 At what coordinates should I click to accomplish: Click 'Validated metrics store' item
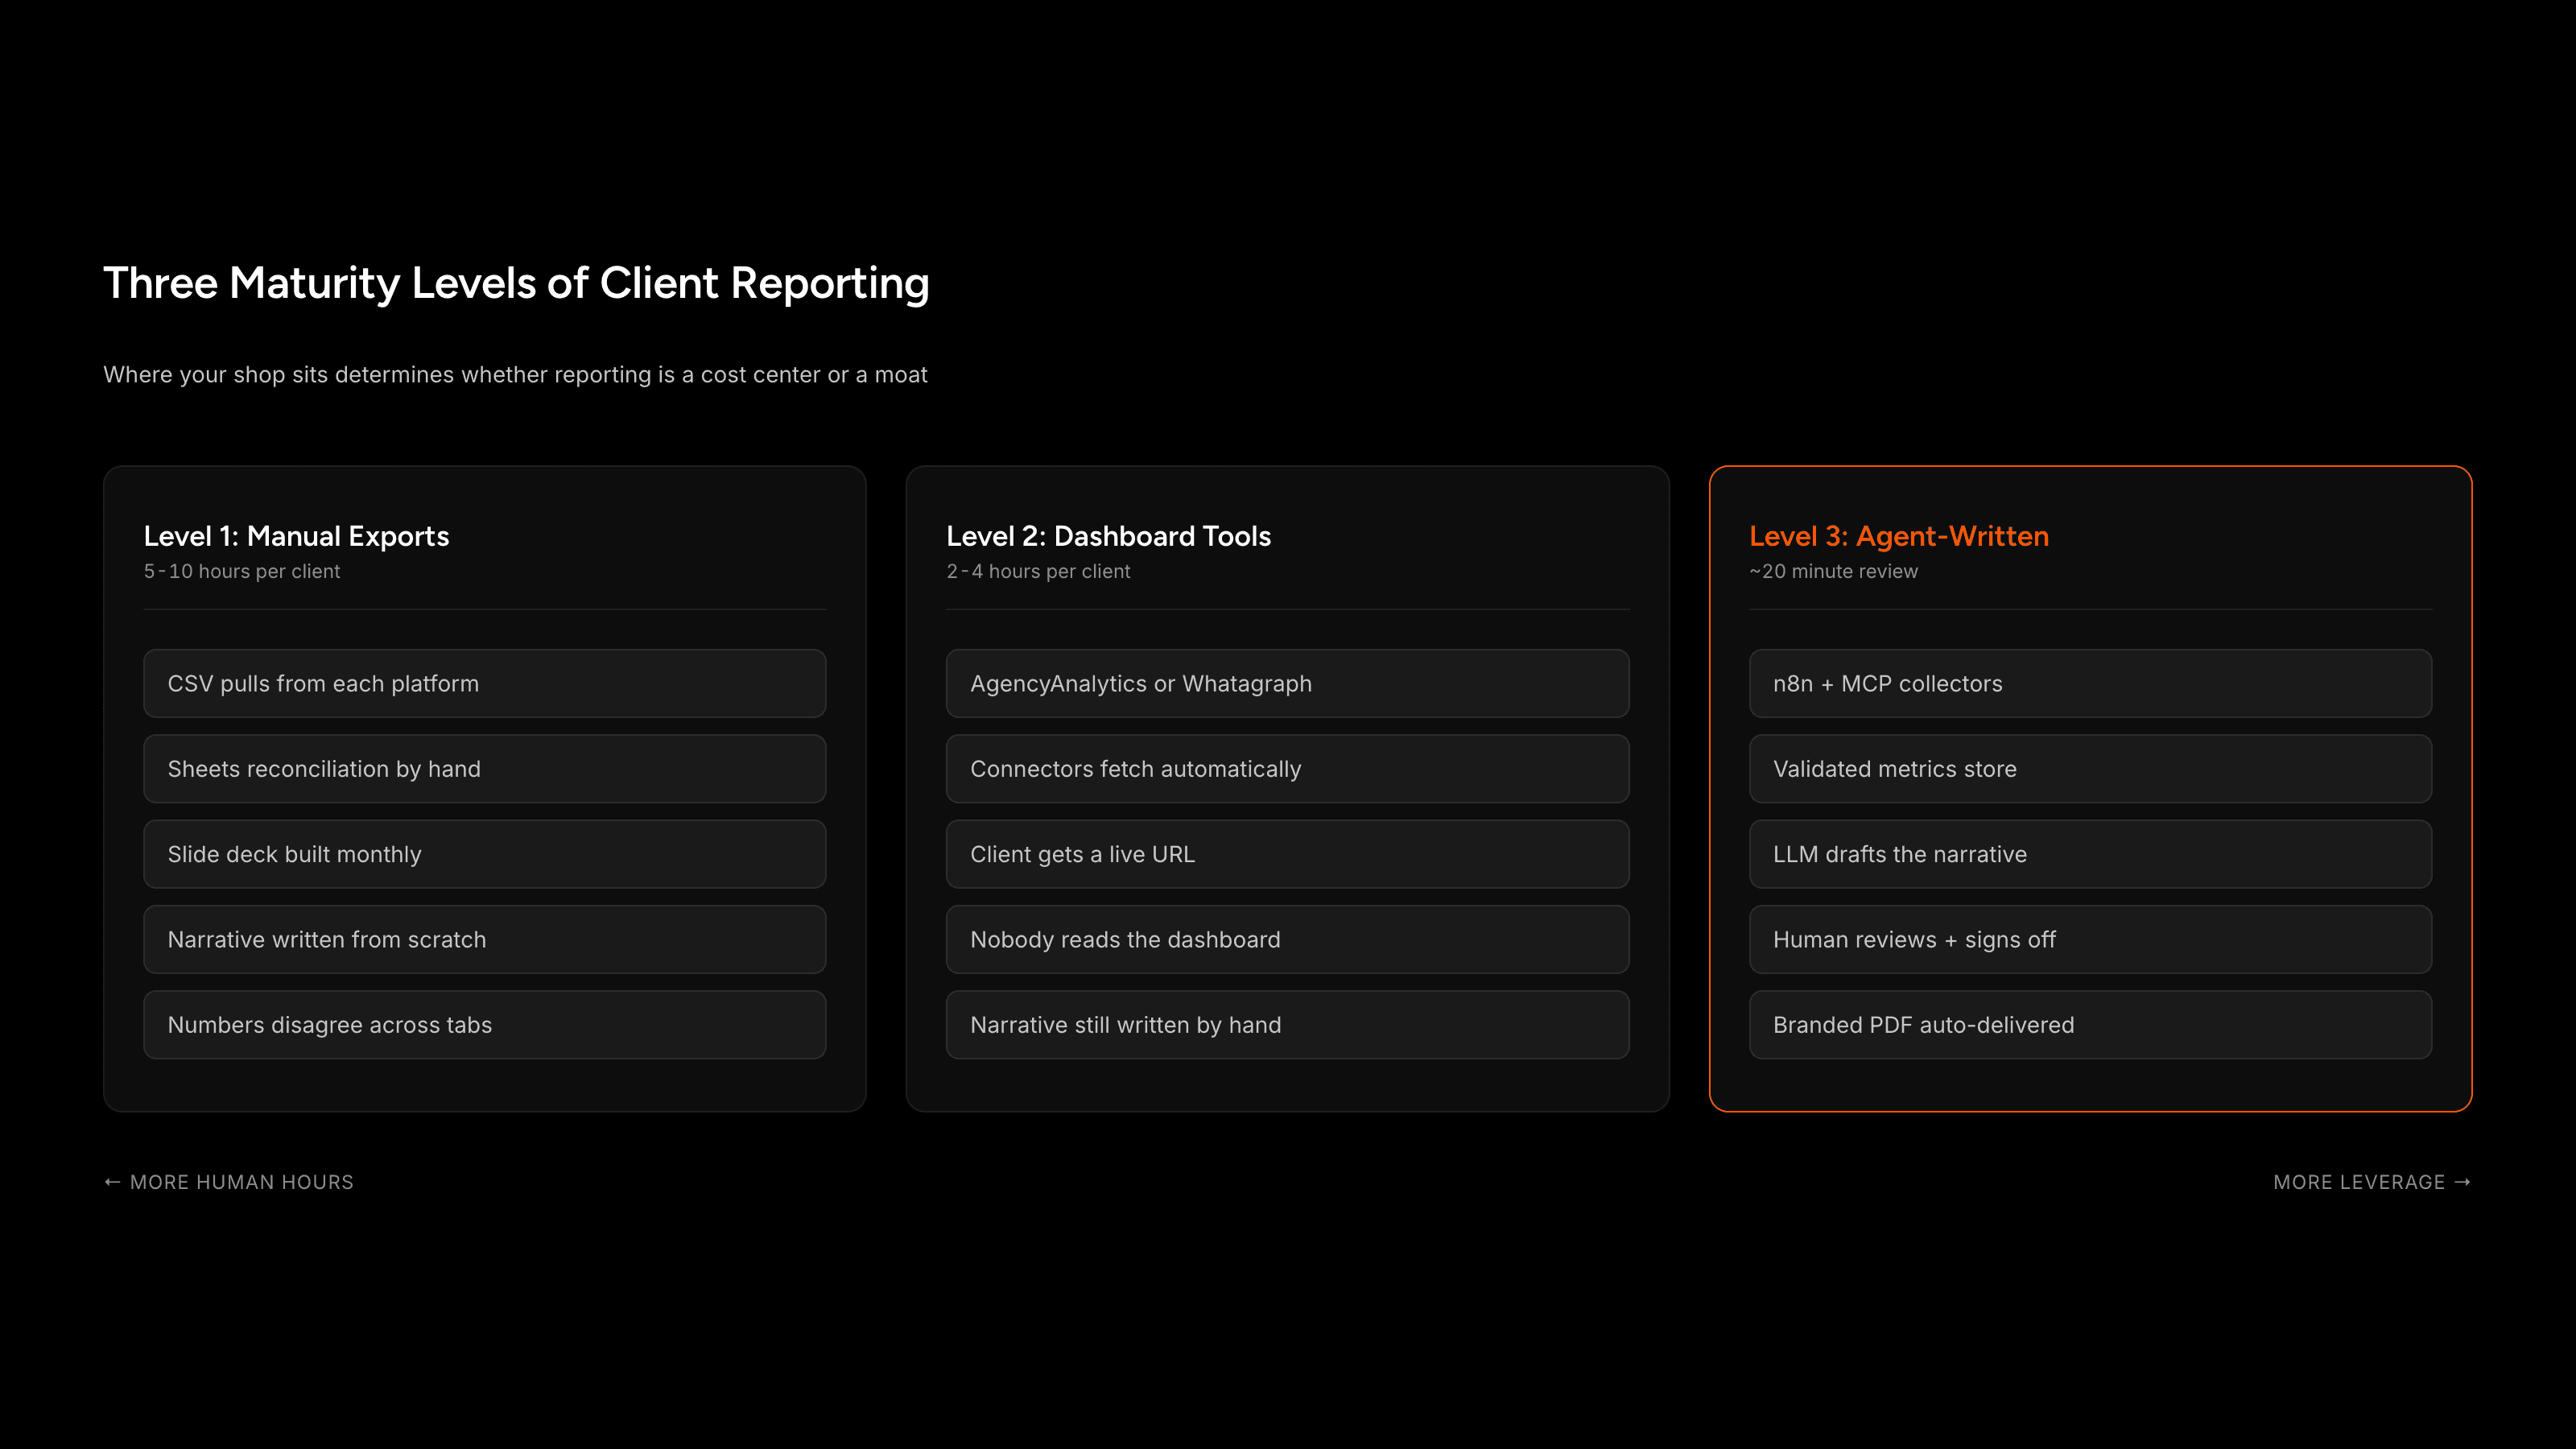[2090, 769]
